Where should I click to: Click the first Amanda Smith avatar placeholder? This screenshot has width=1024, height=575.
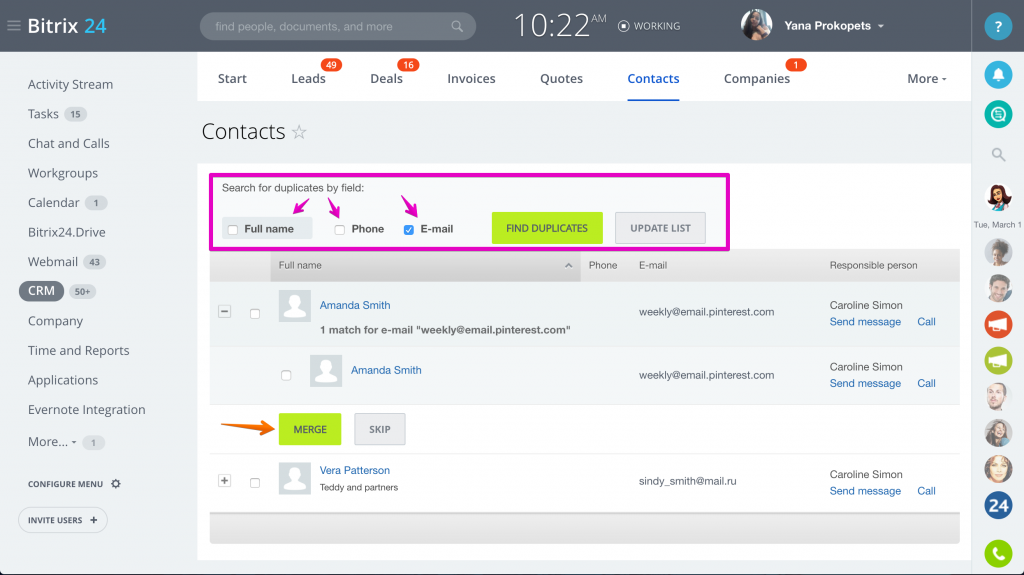(295, 306)
